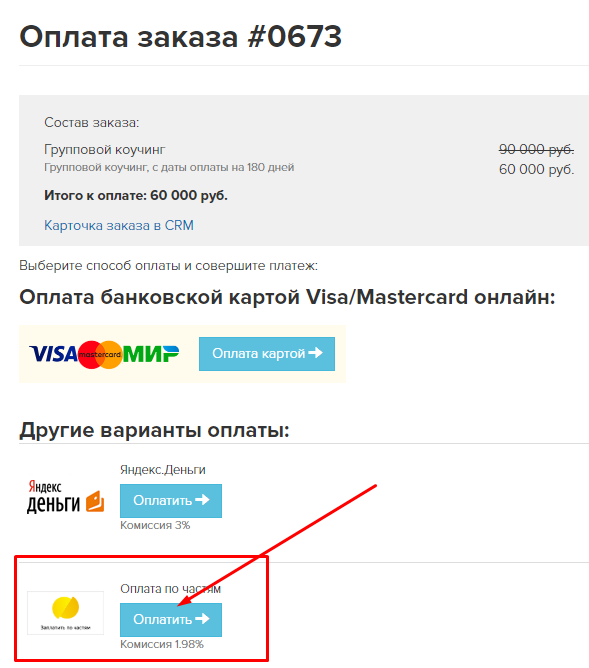Click the orange Yandex wallet icon
589x668 pixels.
pyautogui.click(x=95, y=501)
